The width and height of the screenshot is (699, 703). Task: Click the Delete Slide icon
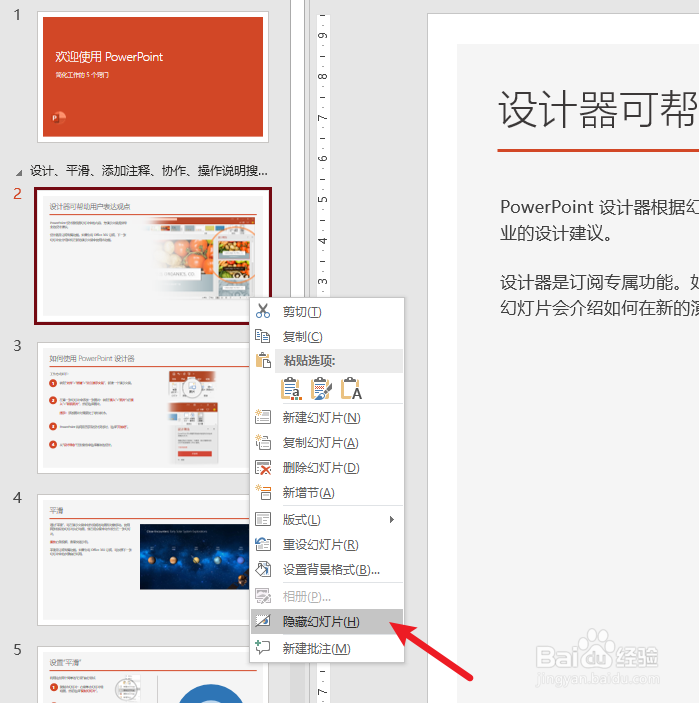(263, 467)
